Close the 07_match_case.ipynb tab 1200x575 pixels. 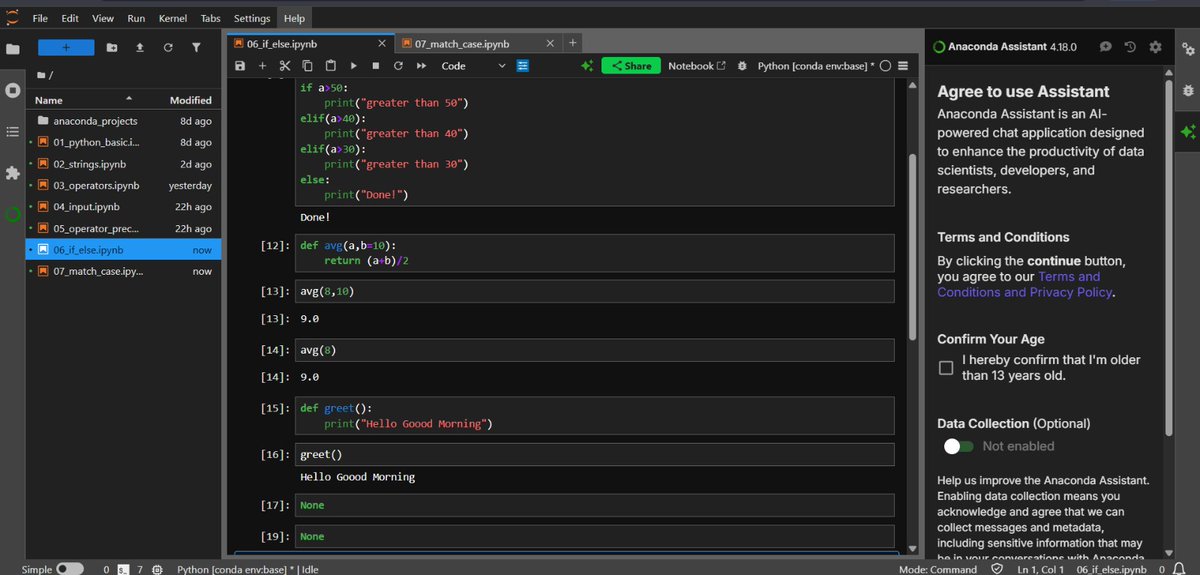tap(551, 44)
